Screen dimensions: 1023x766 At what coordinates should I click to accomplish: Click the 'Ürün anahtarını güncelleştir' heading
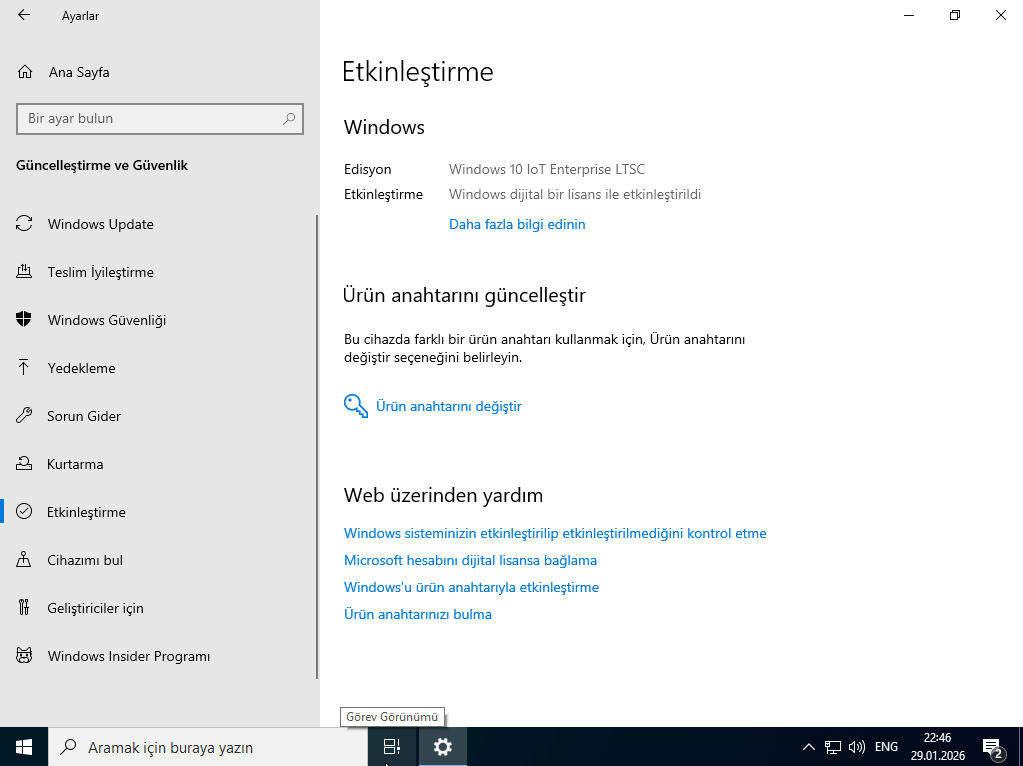pos(464,295)
